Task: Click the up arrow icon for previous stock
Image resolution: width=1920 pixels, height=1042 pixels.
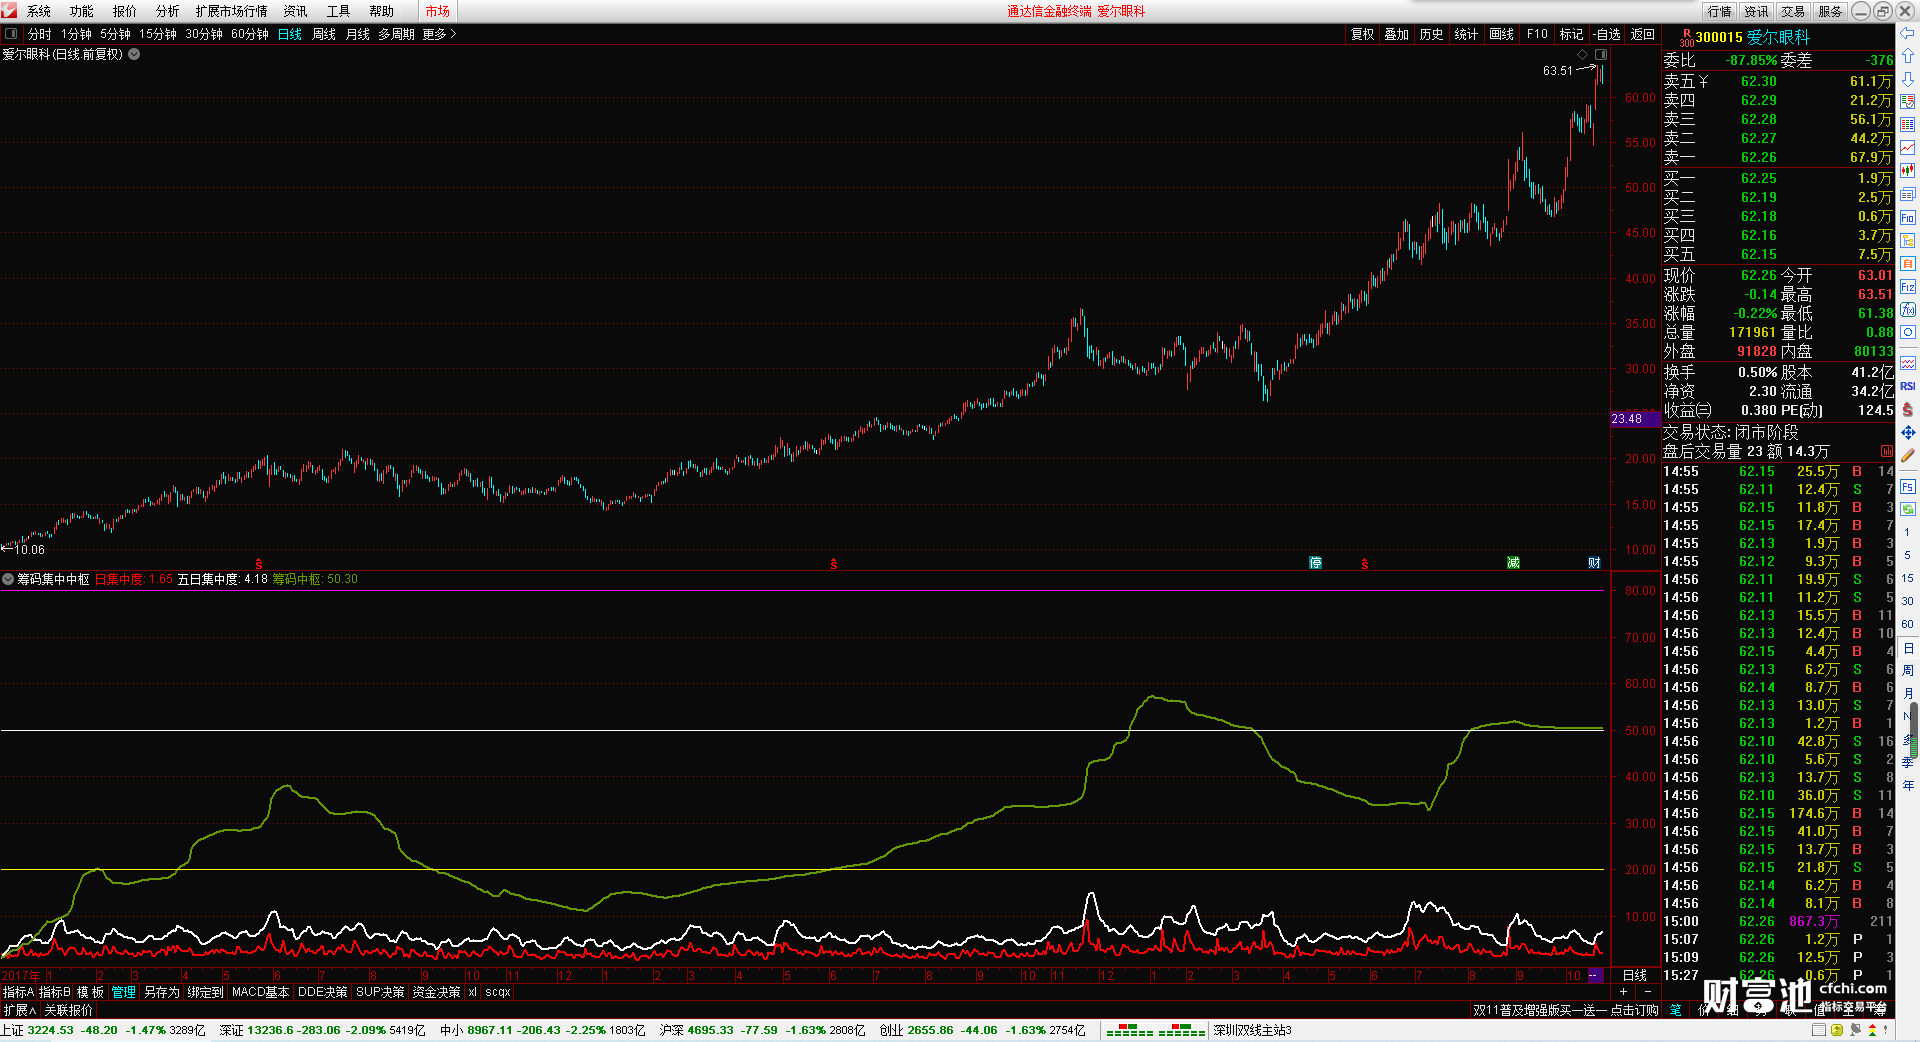Action: 1908,56
